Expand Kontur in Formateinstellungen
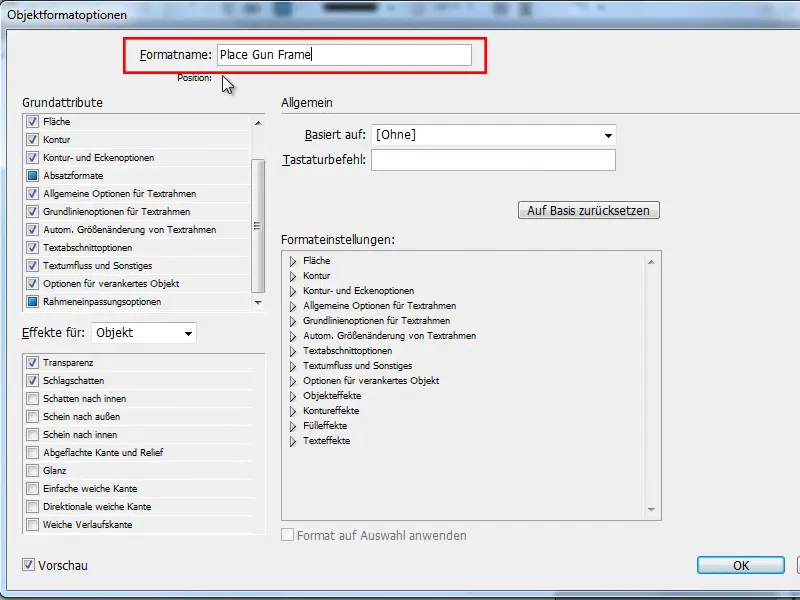 click(293, 276)
